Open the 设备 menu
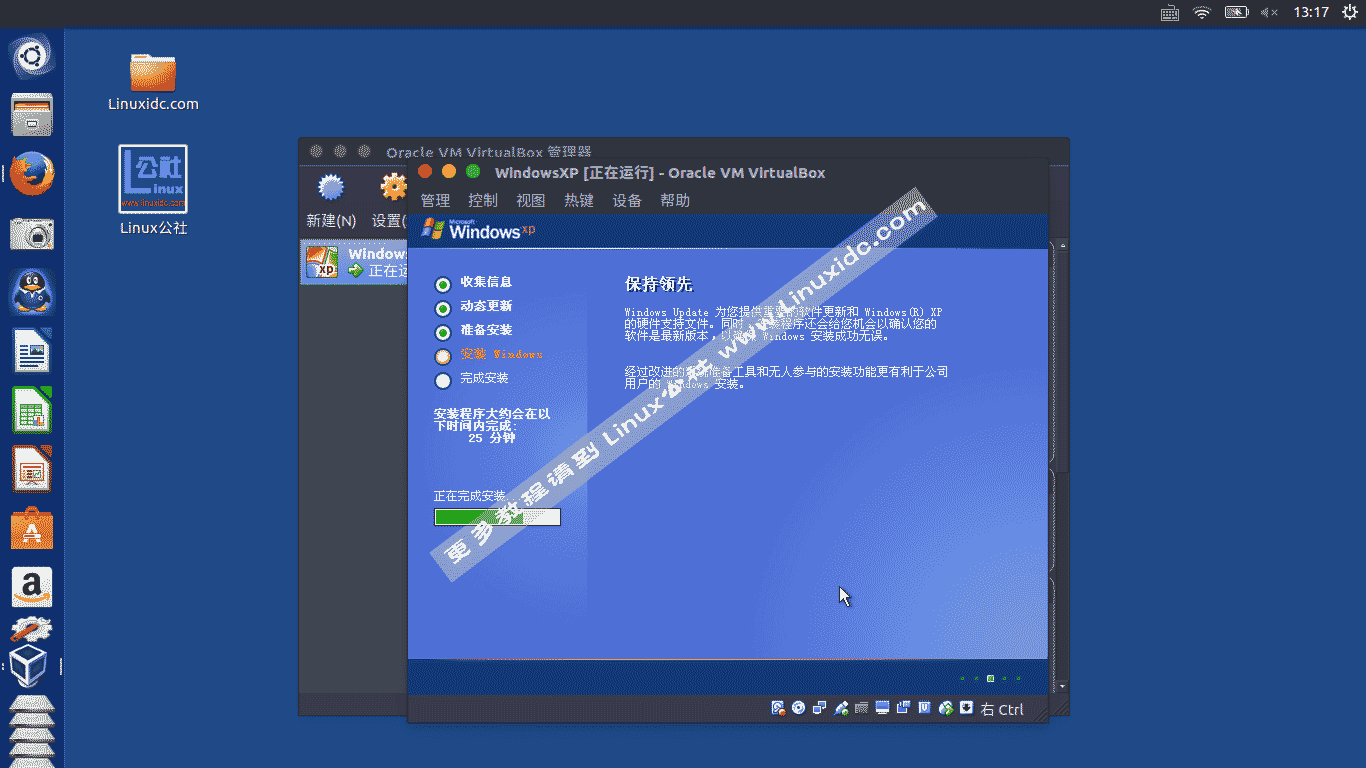 point(627,200)
